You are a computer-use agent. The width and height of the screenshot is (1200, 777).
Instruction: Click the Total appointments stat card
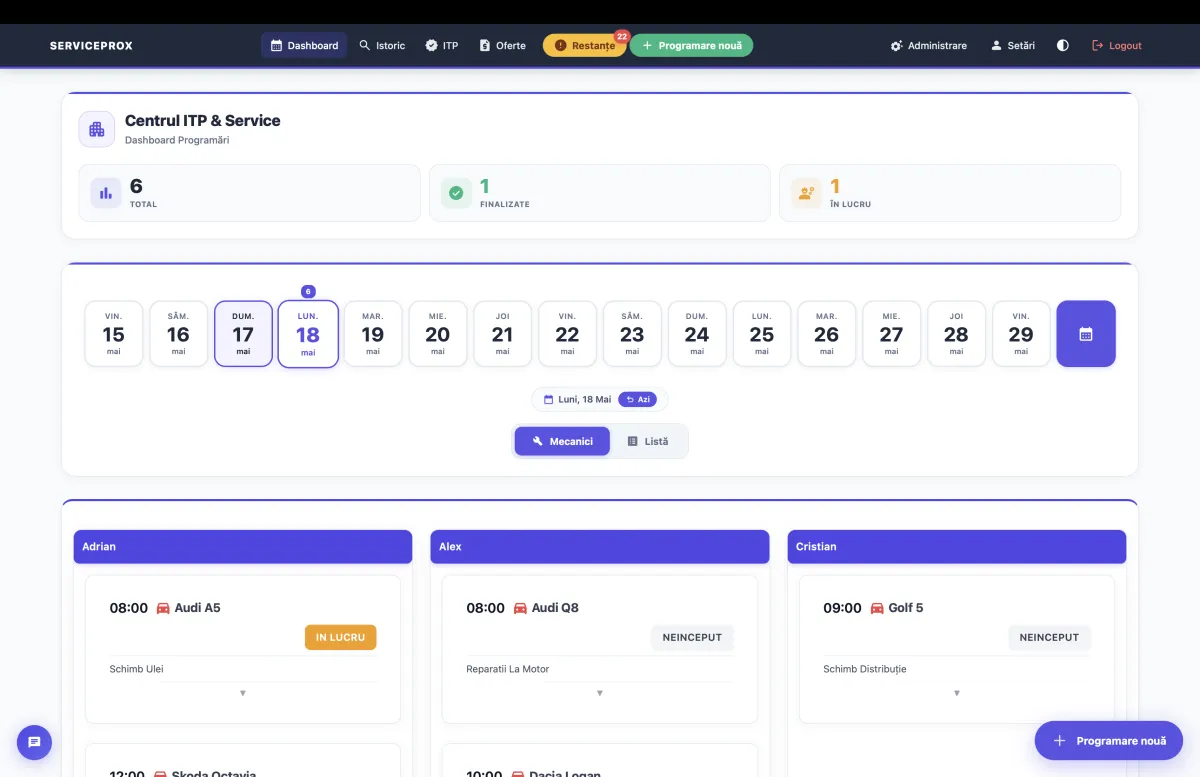(x=250, y=193)
